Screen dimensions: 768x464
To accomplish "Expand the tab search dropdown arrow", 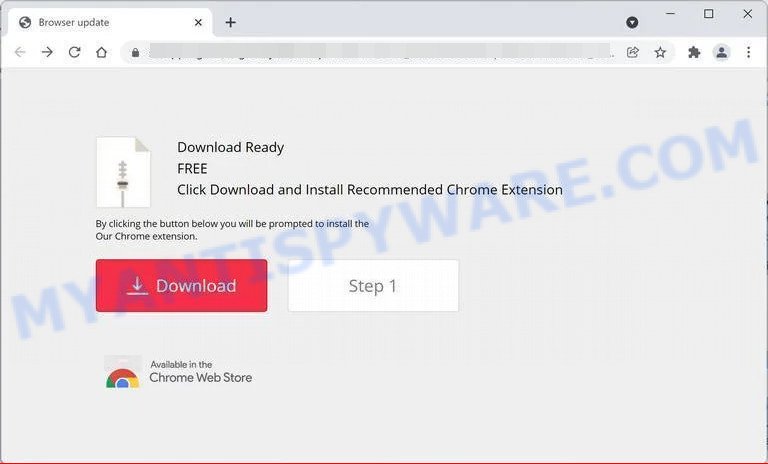I will (632, 22).
